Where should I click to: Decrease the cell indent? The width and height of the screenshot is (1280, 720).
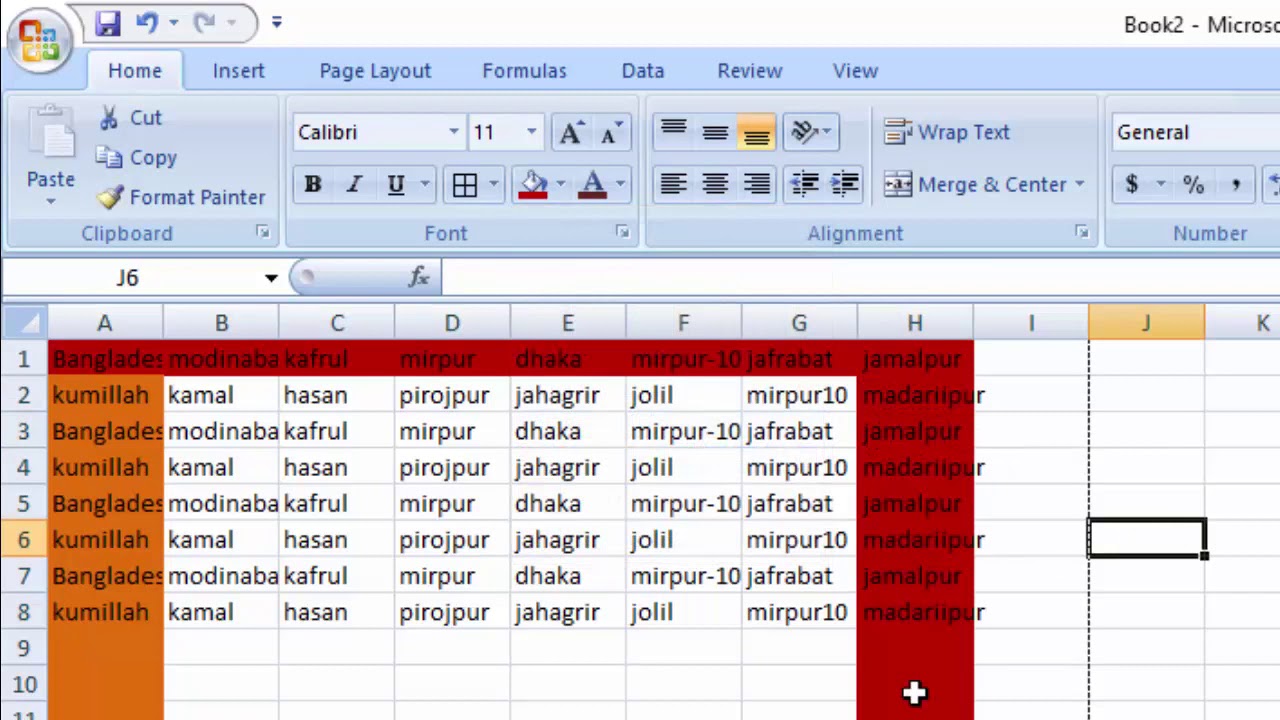click(804, 185)
